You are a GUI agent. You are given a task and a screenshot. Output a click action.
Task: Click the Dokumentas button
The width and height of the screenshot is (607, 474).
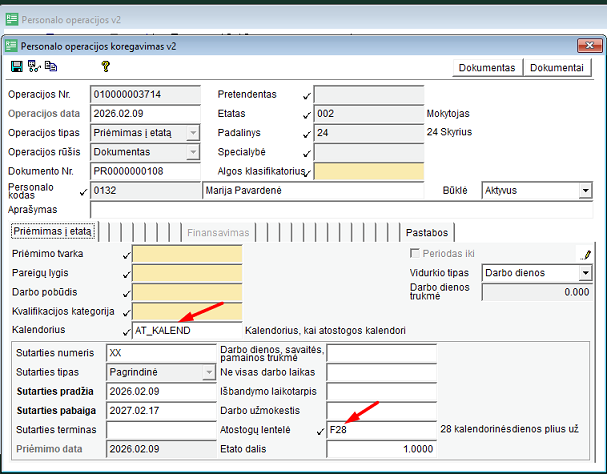coord(487,68)
